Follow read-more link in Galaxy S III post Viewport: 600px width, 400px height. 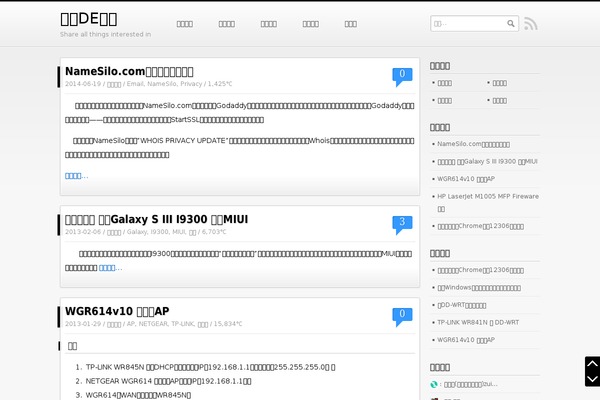click(111, 268)
